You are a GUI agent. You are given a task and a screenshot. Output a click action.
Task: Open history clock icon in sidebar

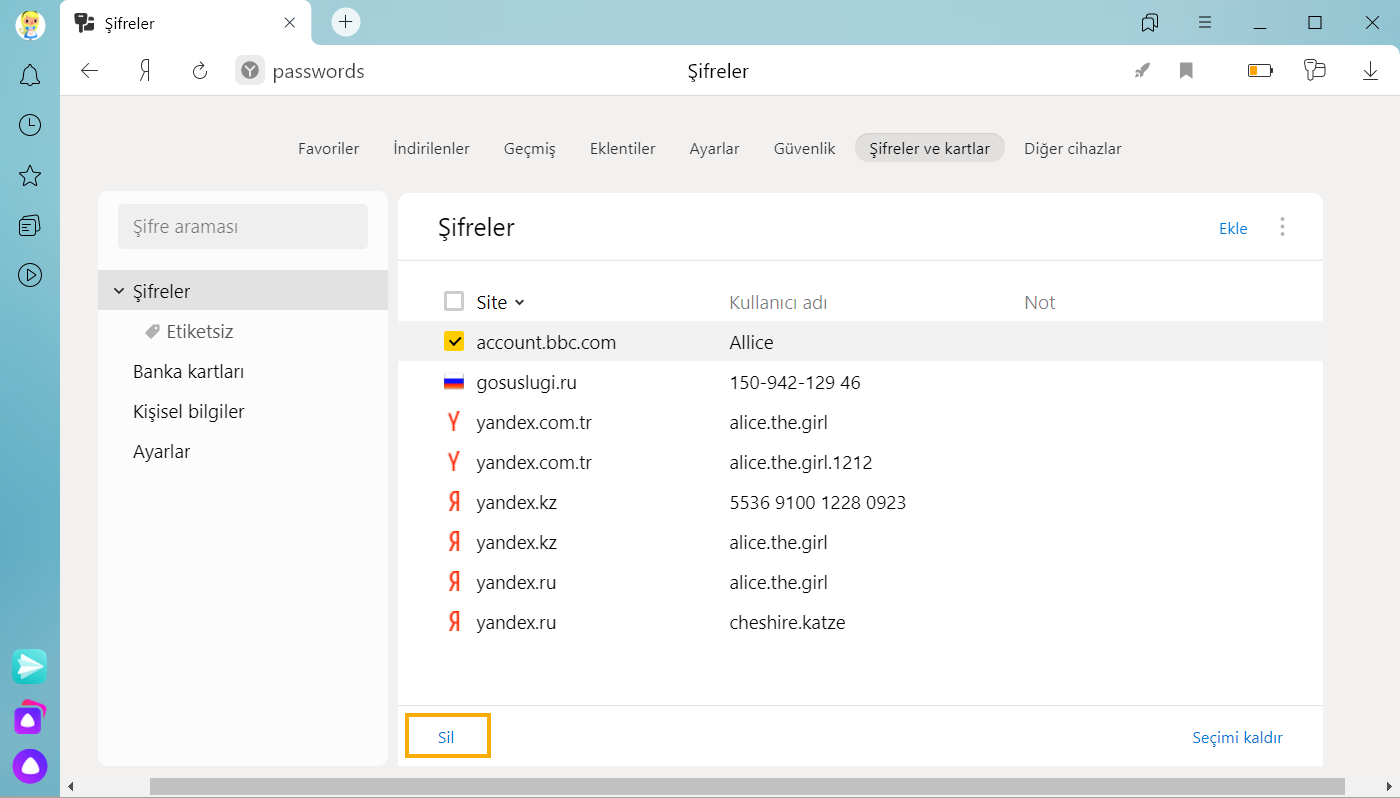tap(30, 125)
